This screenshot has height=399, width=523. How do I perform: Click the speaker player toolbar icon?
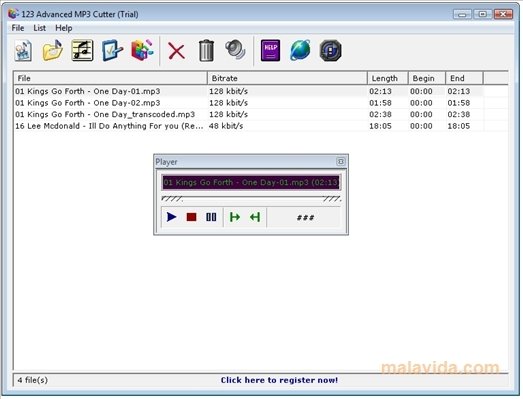click(x=235, y=50)
